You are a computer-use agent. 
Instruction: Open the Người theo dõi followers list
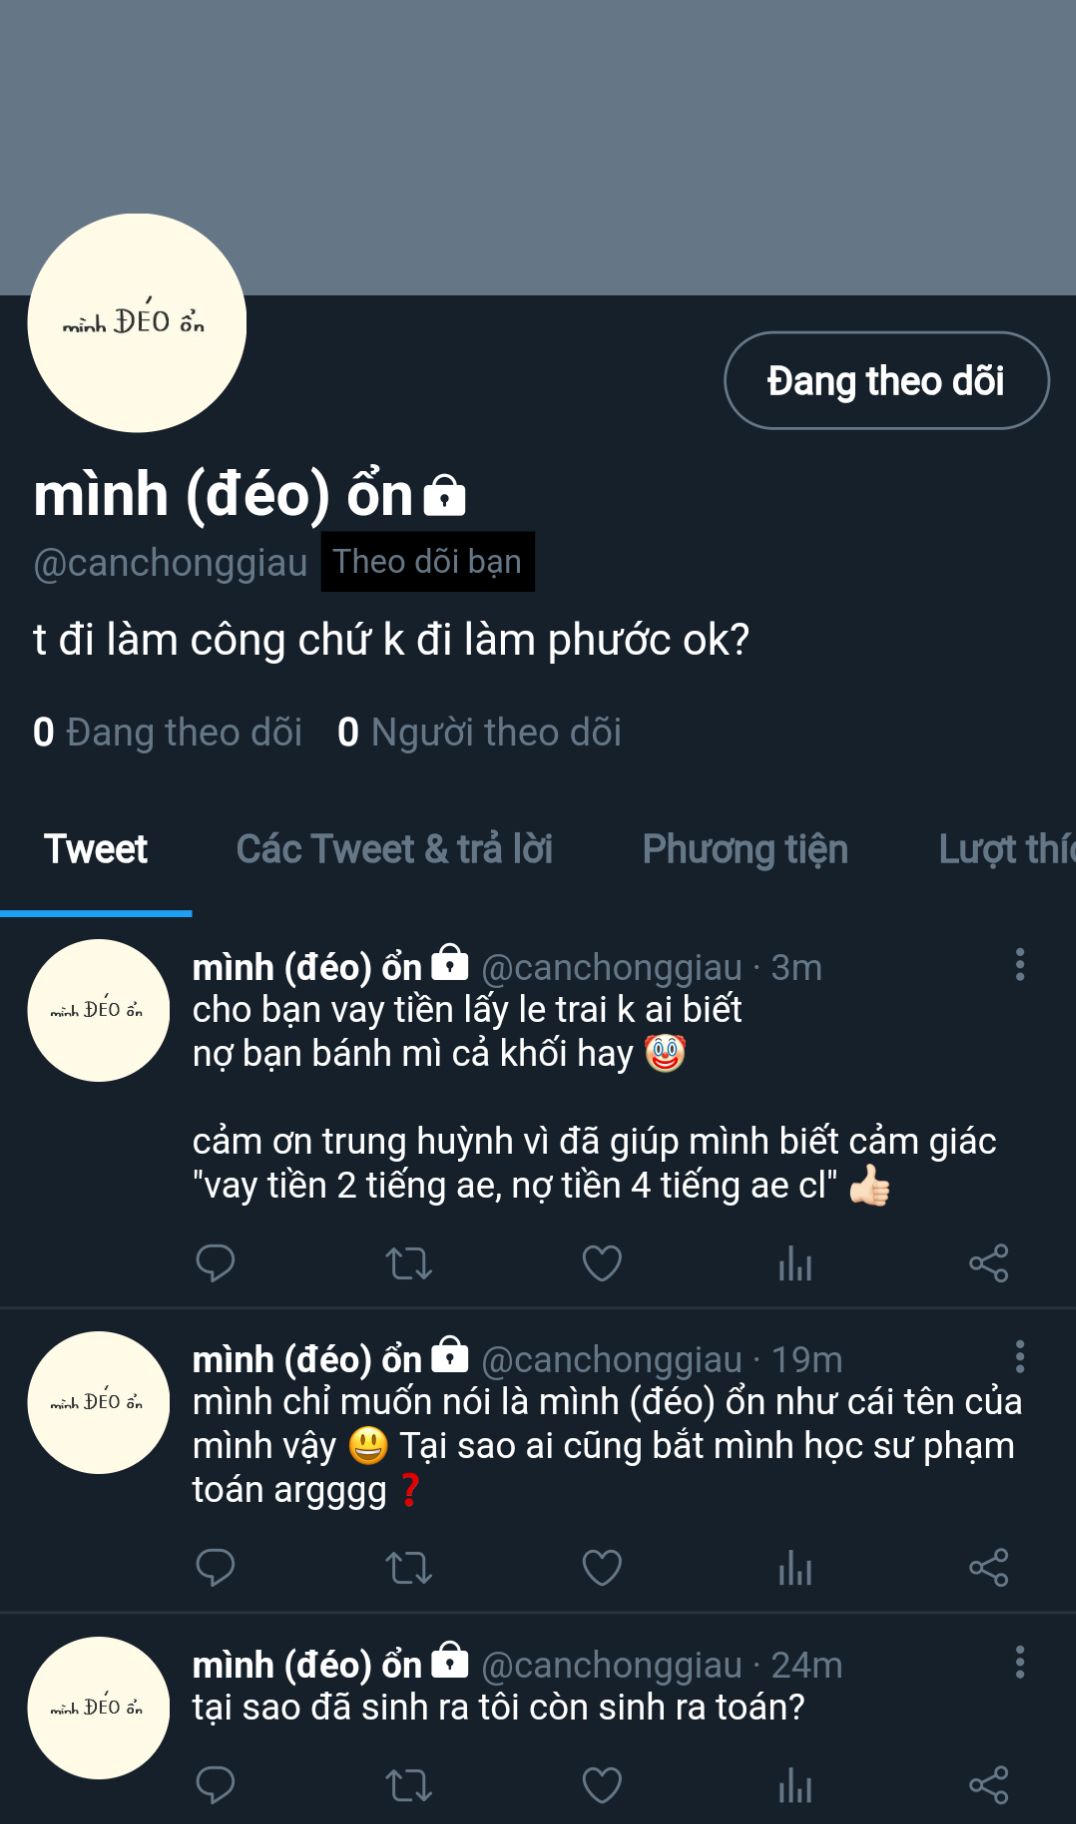click(x=480, y=732)
